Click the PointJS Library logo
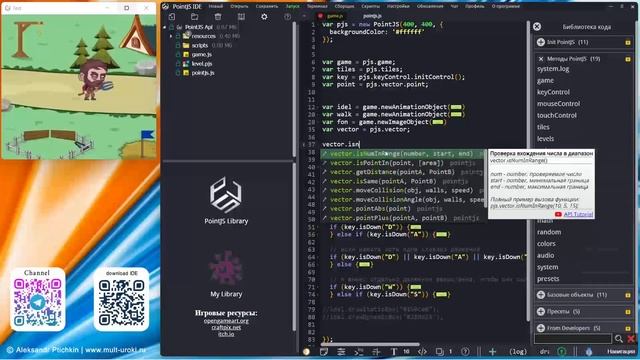 226,195
